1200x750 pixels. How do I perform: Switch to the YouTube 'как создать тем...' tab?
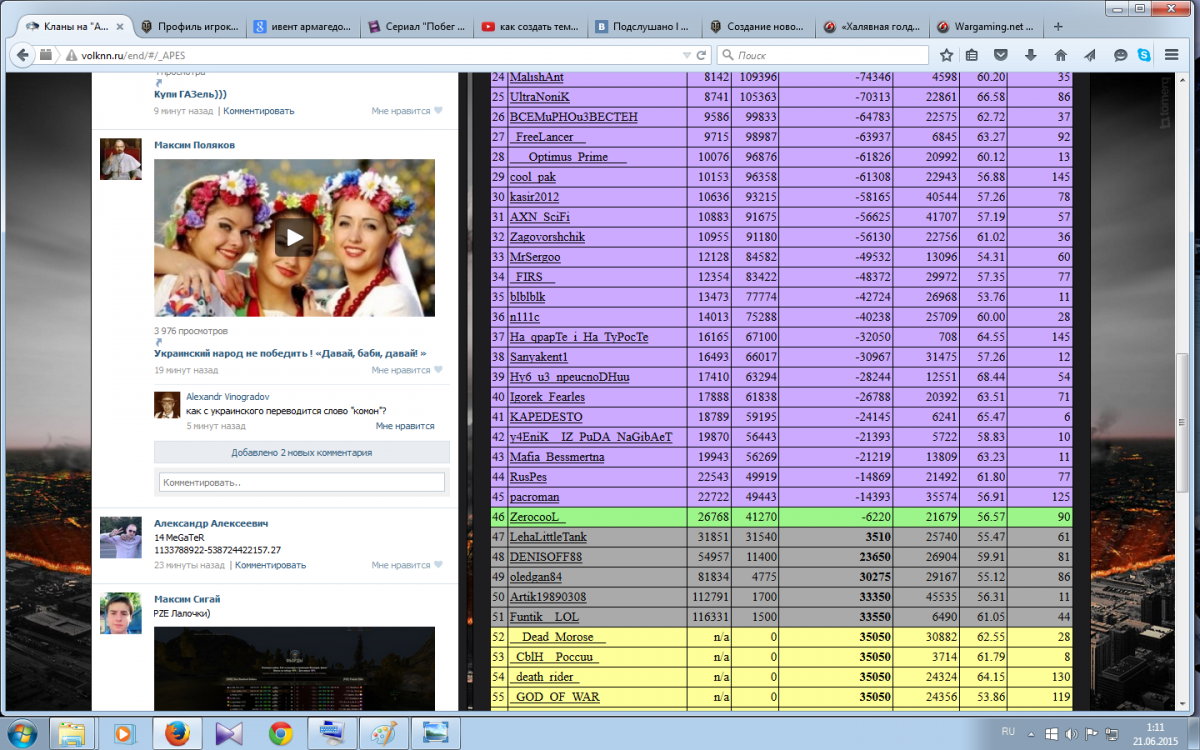pos(529,27)
